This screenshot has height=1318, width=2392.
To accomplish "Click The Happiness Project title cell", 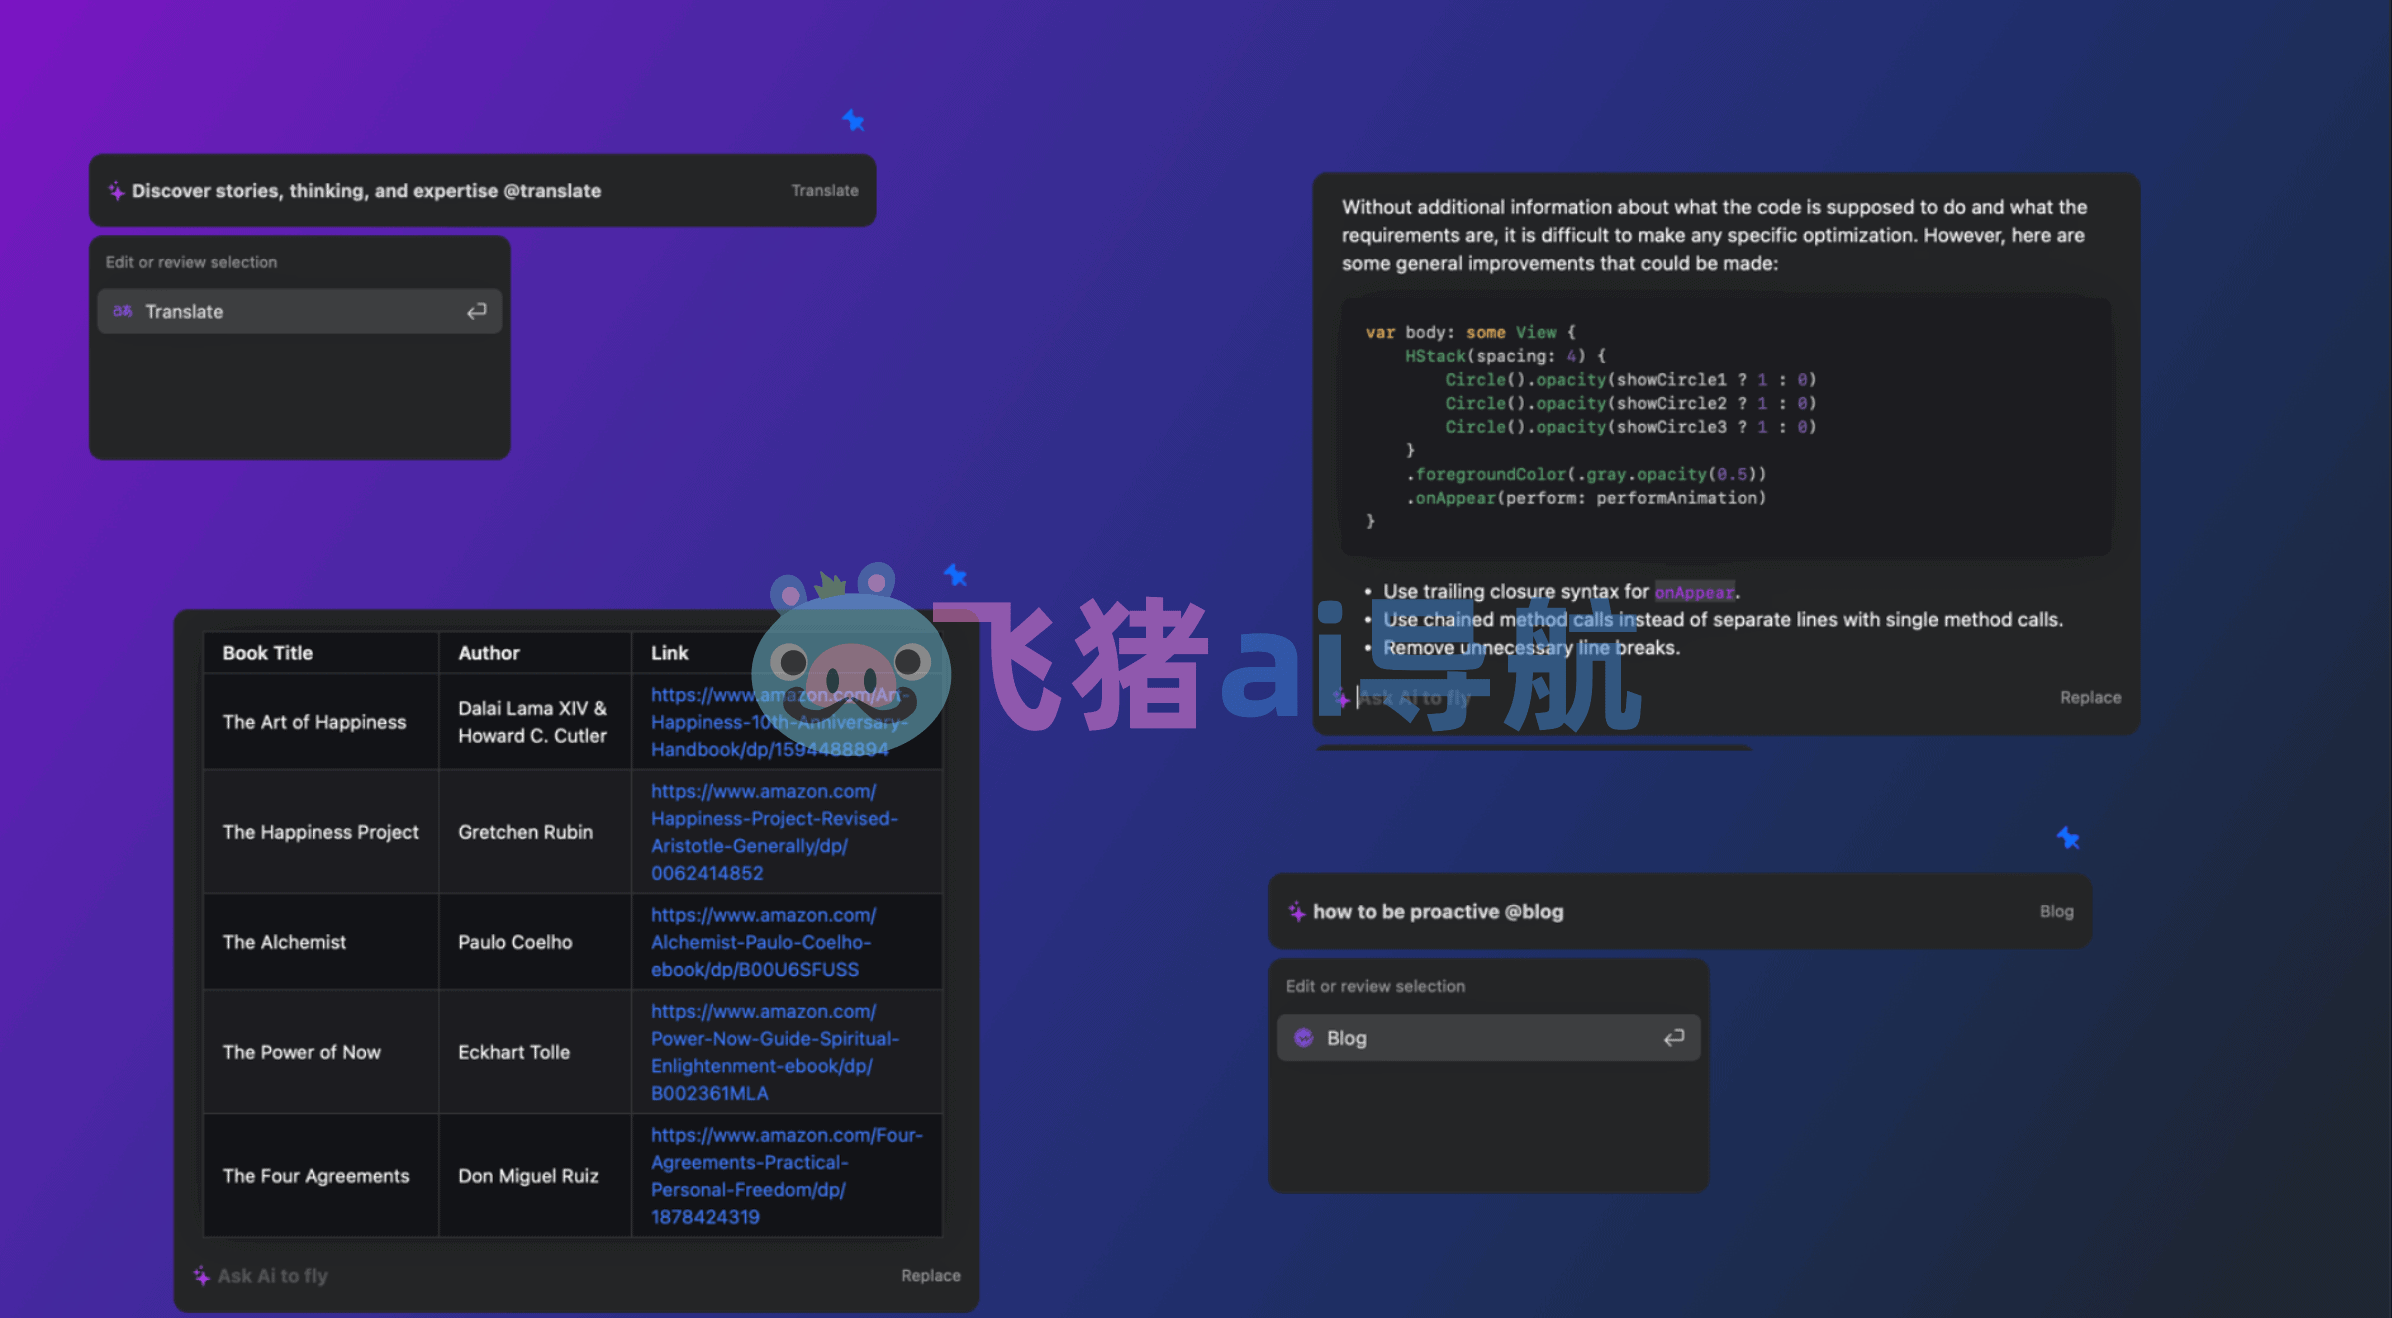I will tap(321, 832).
